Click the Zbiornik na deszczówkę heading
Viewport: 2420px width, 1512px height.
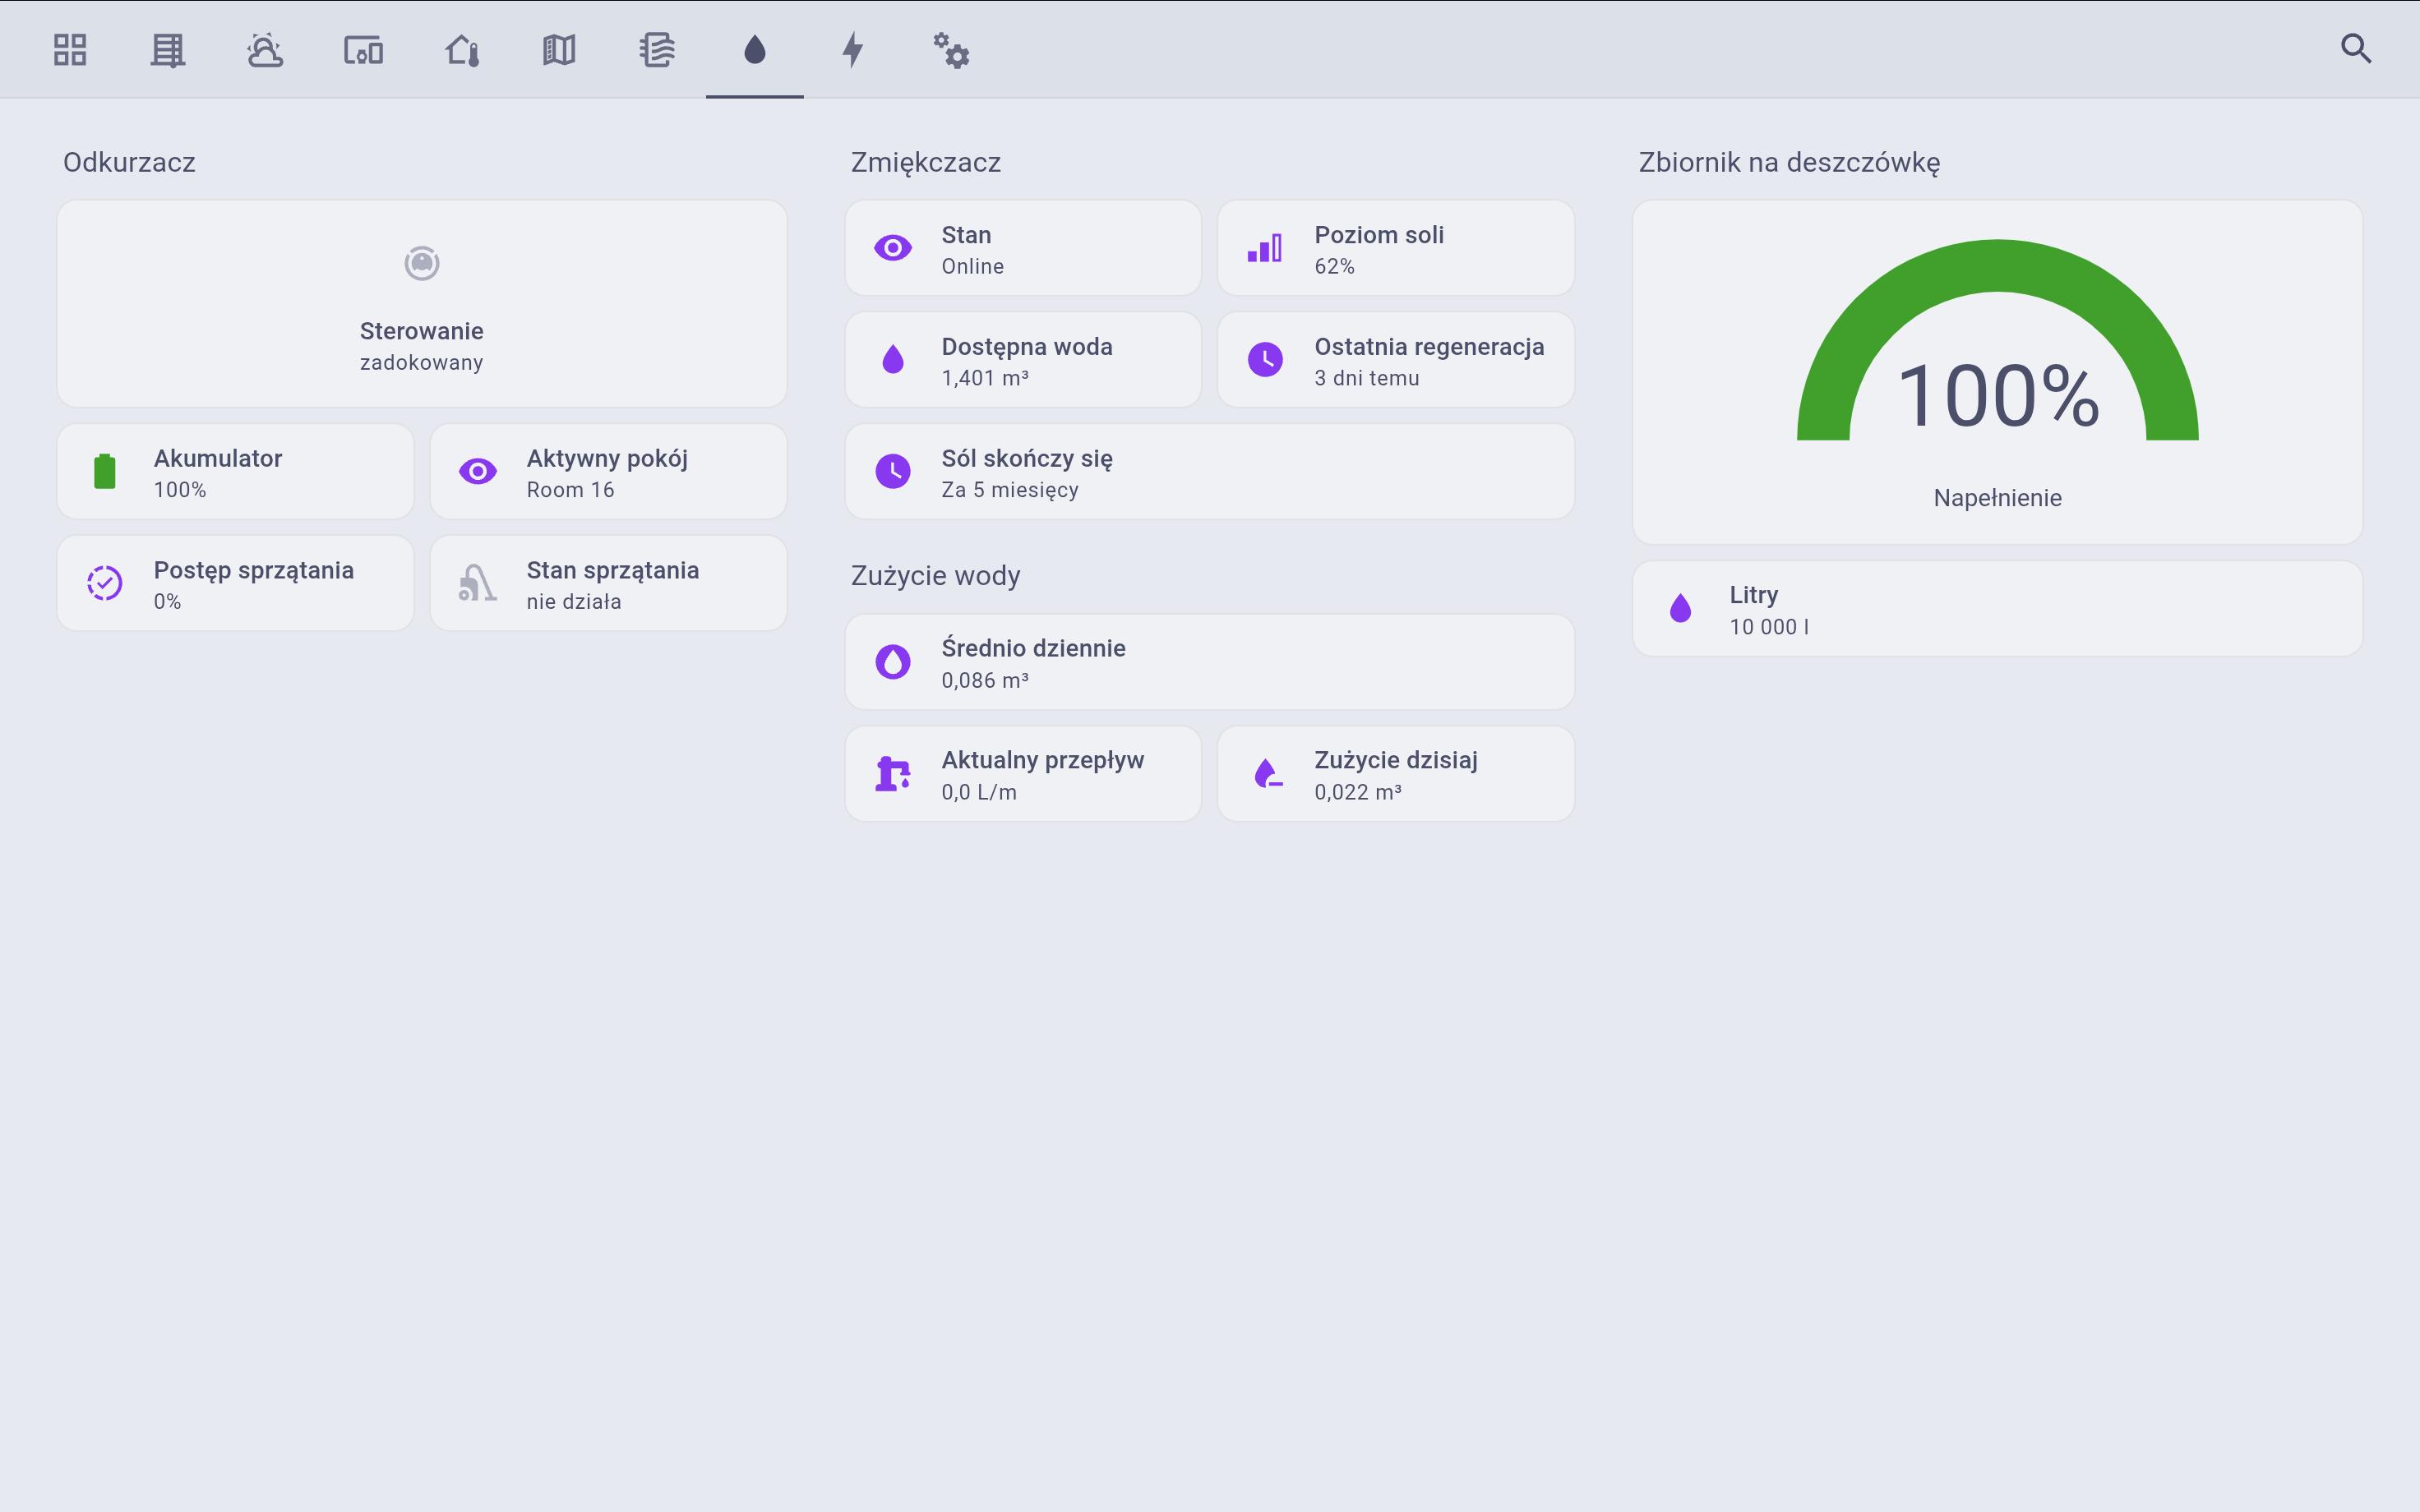1789,162
